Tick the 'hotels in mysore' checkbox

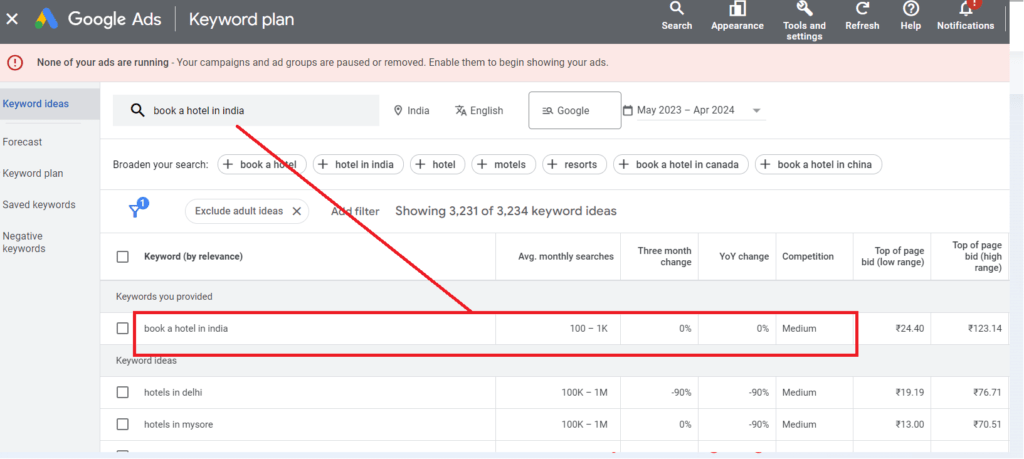click(x=122, y=424)
